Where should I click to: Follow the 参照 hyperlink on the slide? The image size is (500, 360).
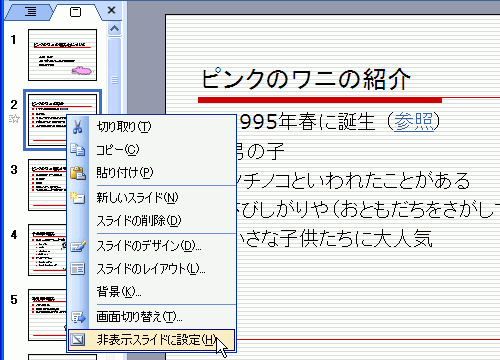tap(414, 121)
